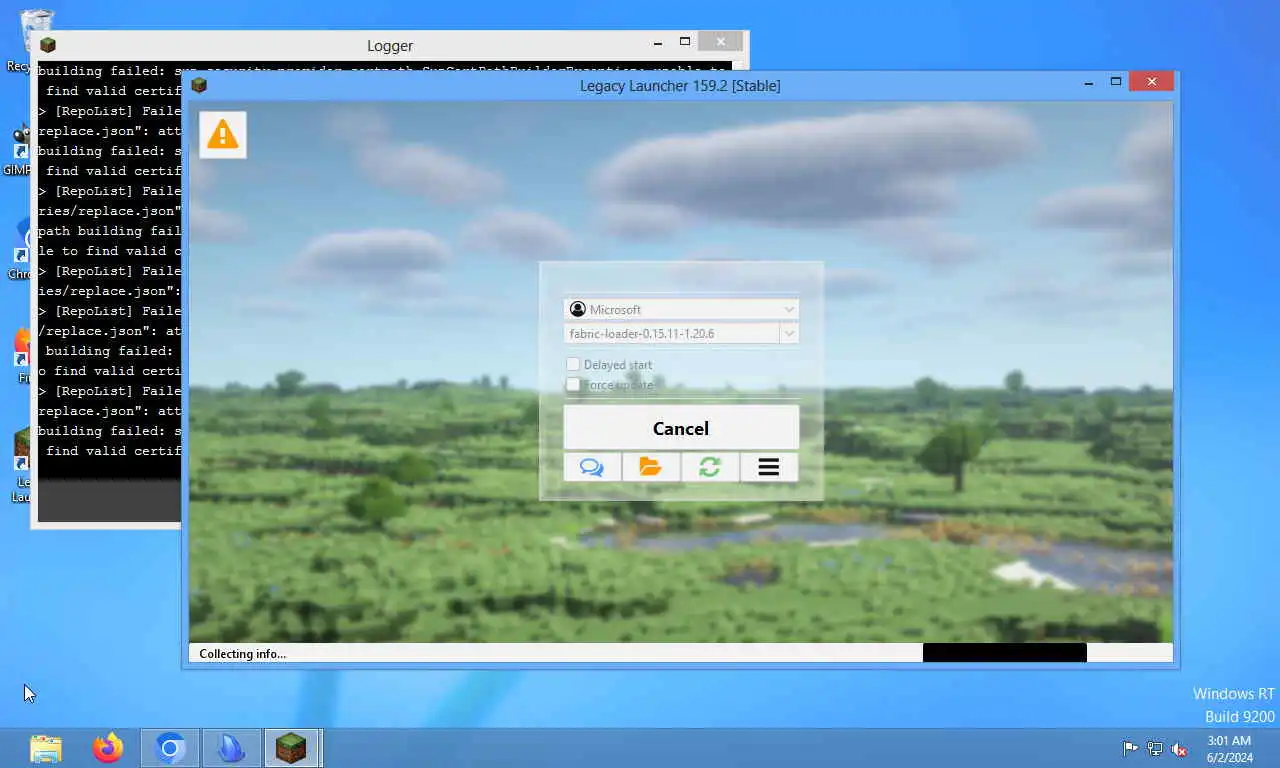1280x768 pixels.
Task: Click the Logger window title bar icon
Action: pyautogui.click(x=47, y=45)
